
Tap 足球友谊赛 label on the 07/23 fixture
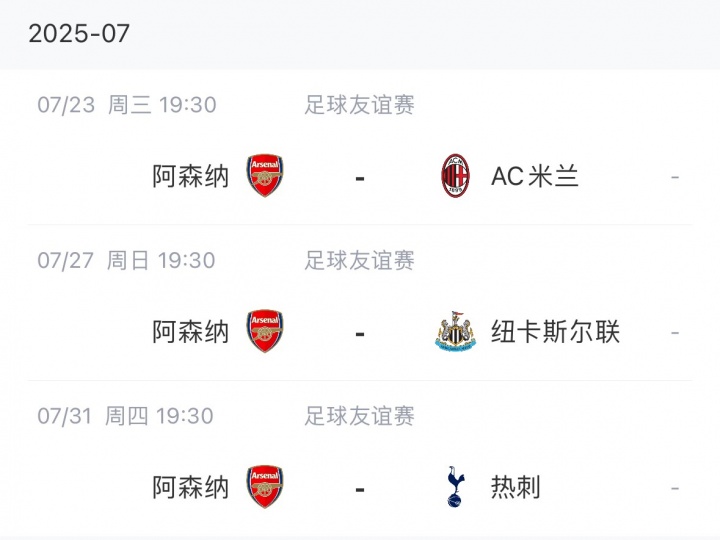pyautogui.click(x=360, y=105)
